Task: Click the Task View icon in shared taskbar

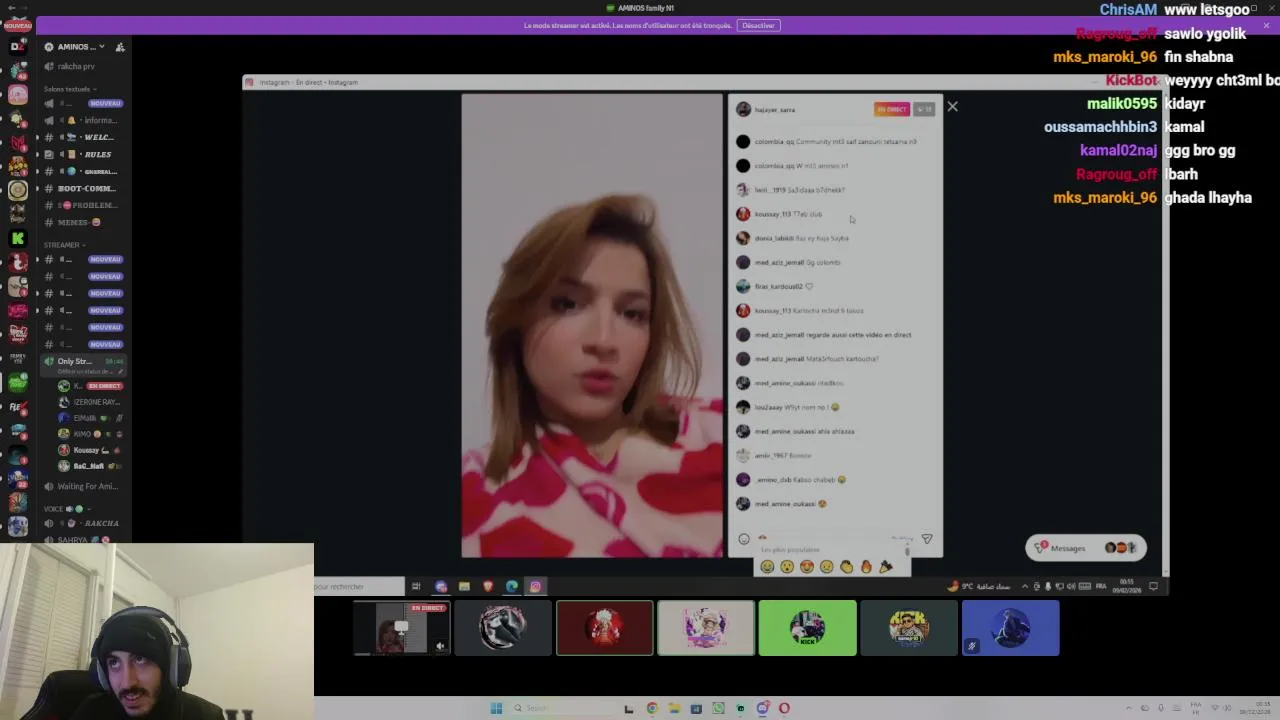Action: click(416, 586)
